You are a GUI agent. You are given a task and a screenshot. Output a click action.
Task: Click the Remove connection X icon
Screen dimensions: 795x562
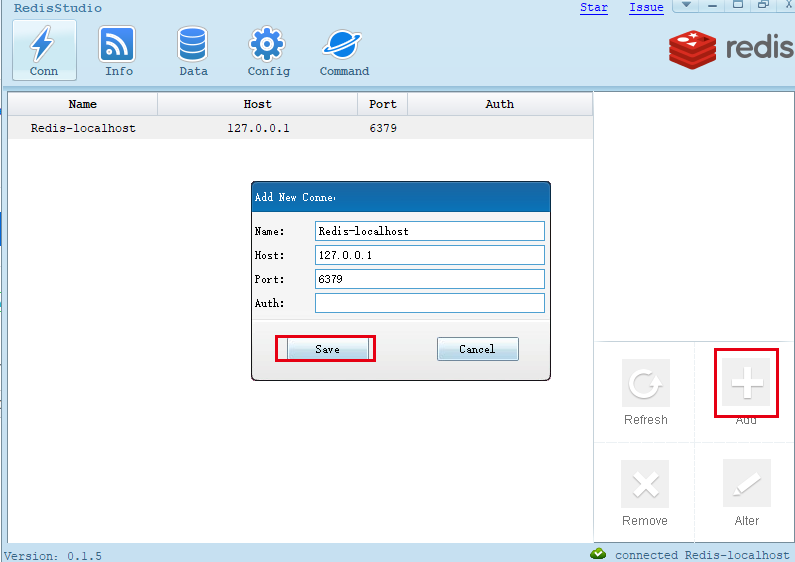click(x=645, y=485)
